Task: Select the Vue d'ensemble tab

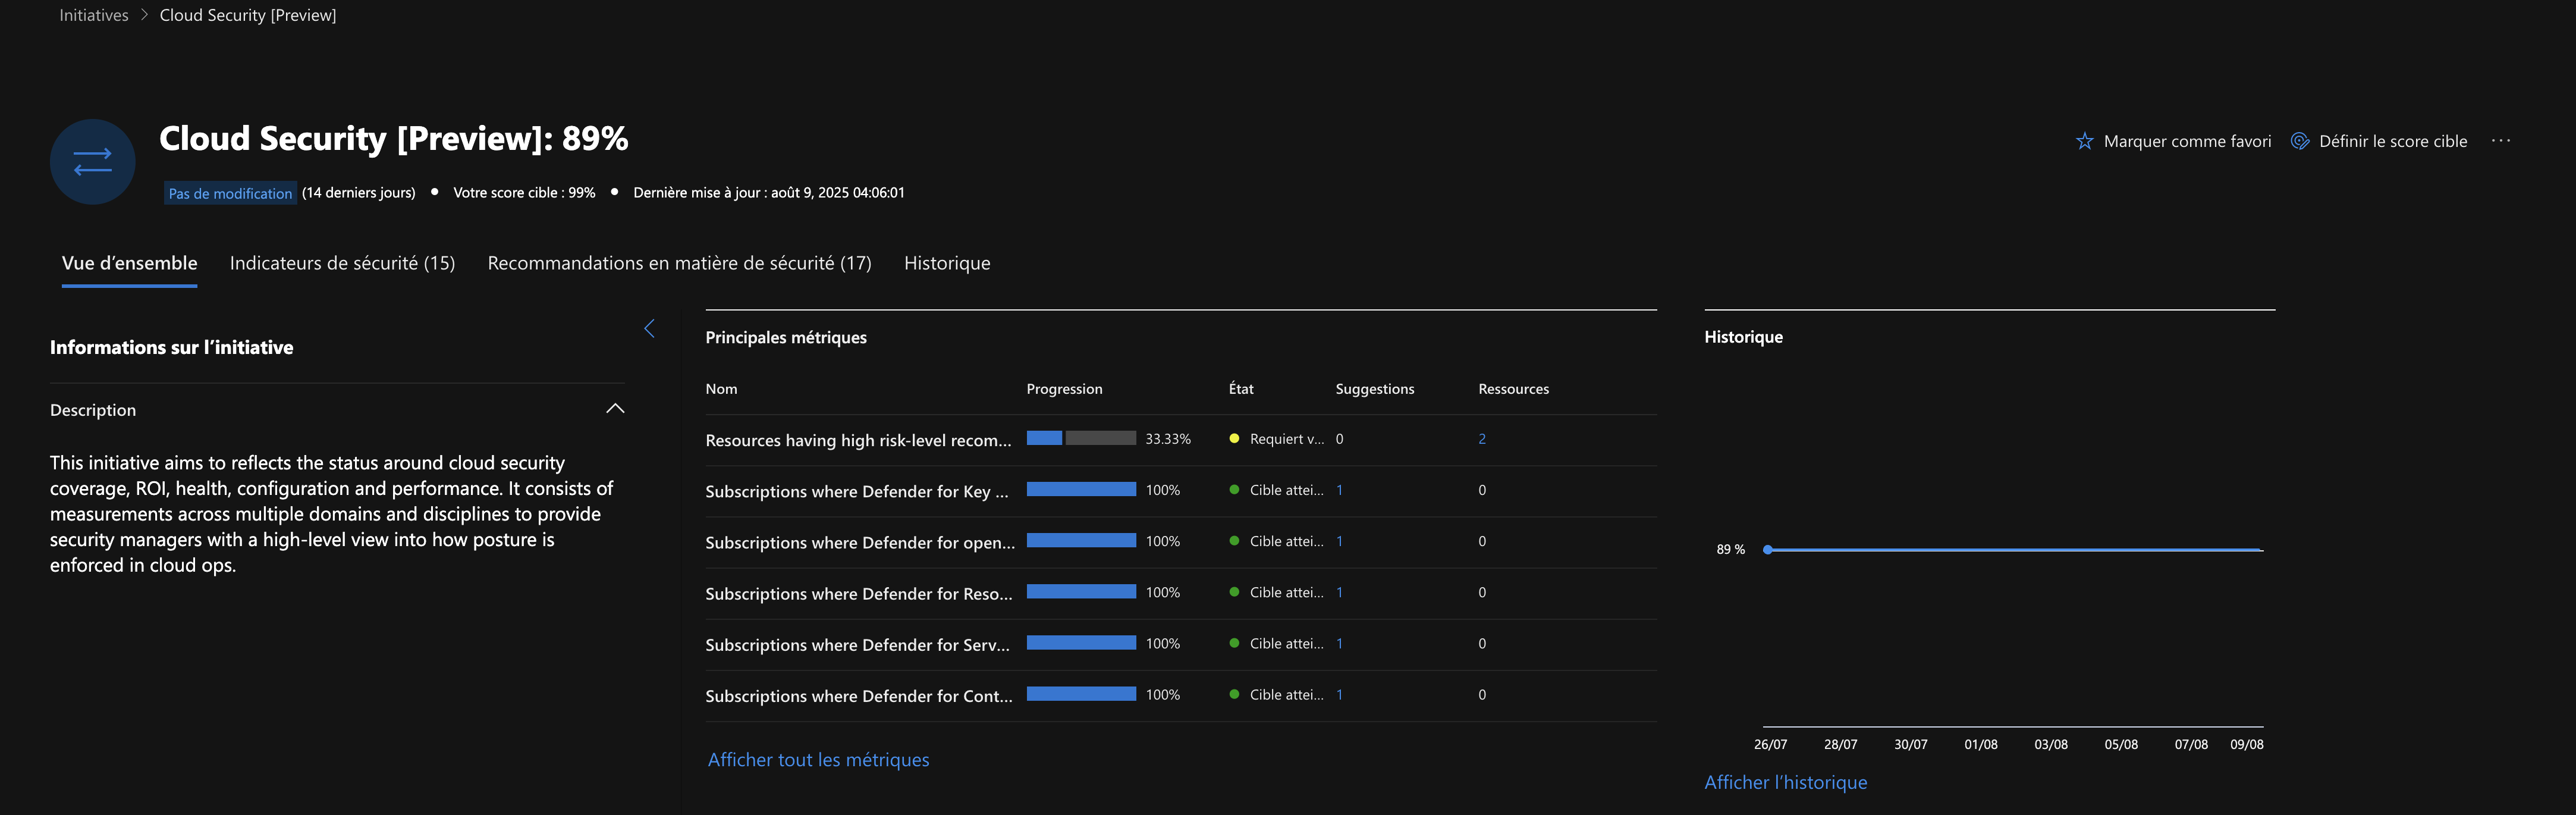Action: pyautogui.click(x=129, y=263)
